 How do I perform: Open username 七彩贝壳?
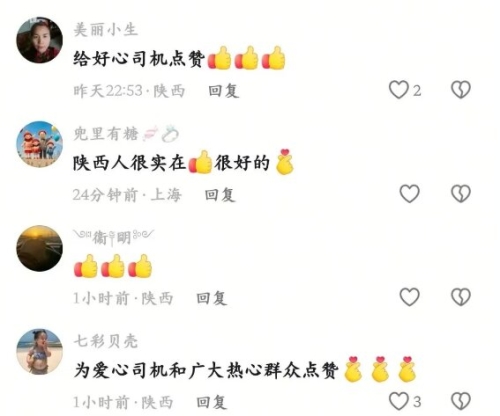tap(105, 341)
